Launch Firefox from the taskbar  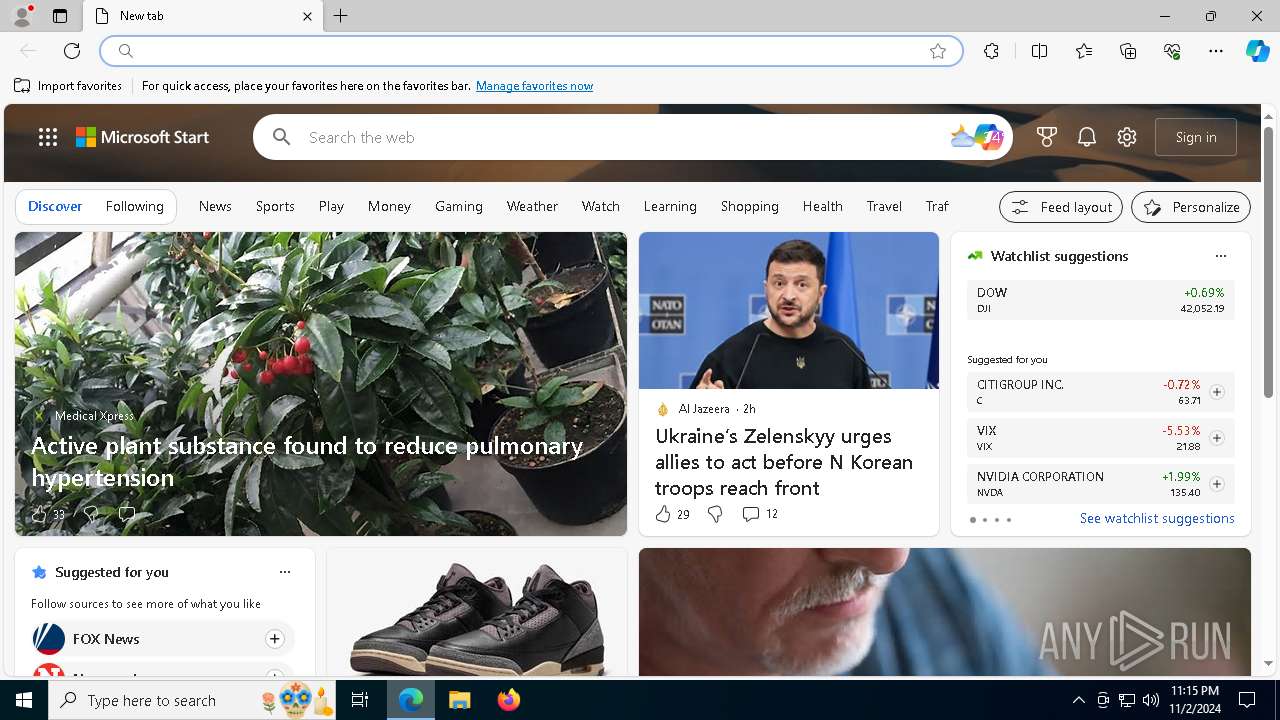tap(509, 700)
